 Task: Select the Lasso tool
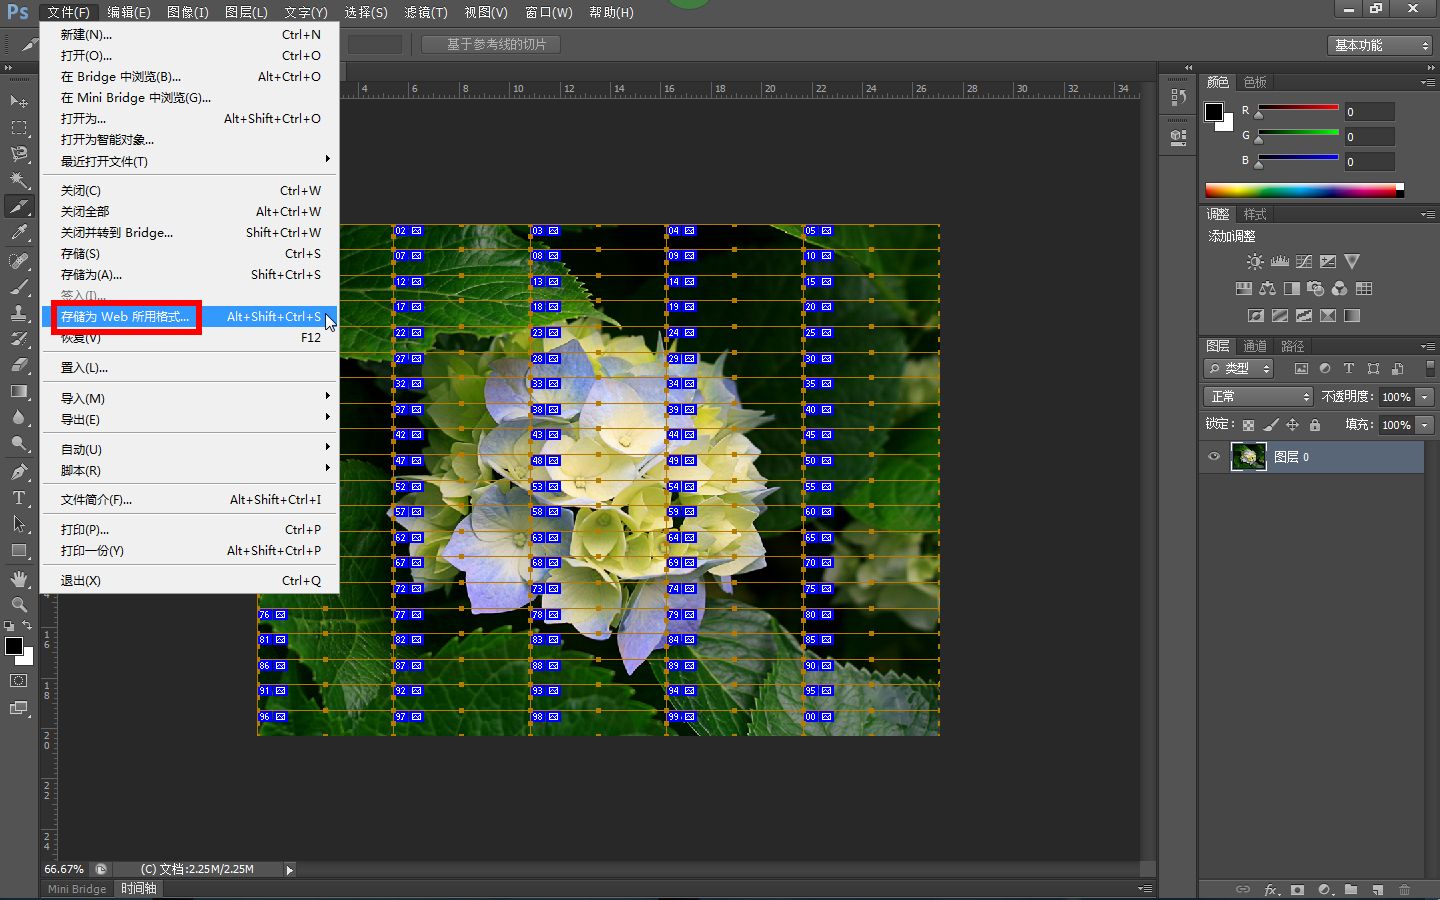point(19,154)
